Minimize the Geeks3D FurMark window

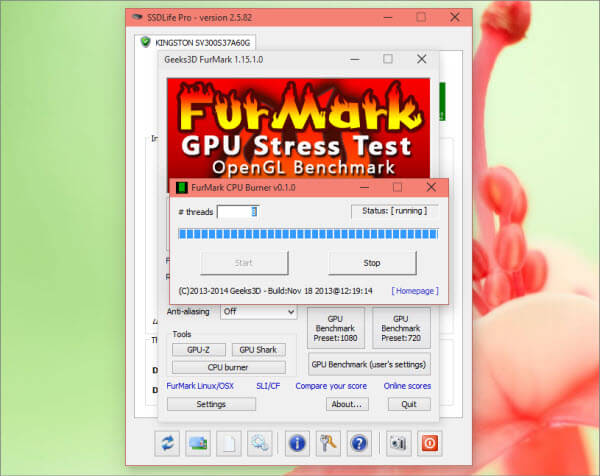(x=355, y=59)
